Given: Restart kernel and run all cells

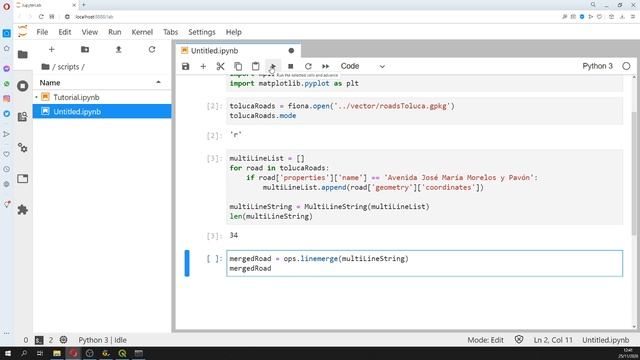Looking at the screenshot, I should 325,66.
